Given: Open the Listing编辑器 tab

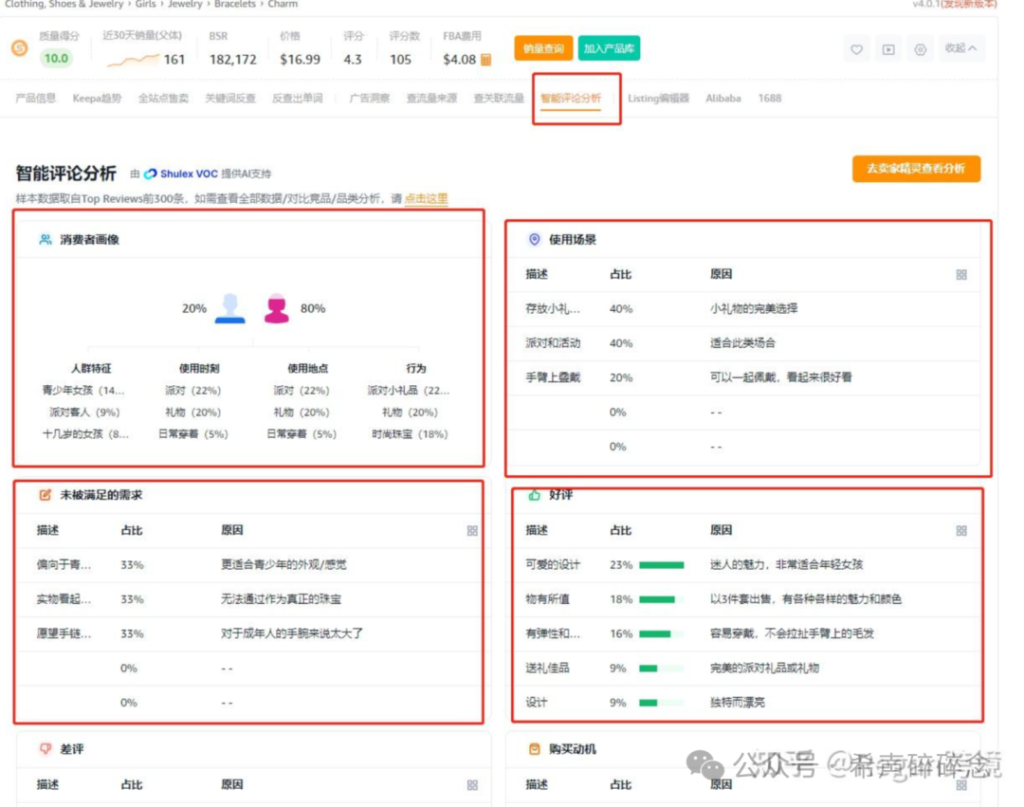Looking at the screenshot, I should click(658, 99).
